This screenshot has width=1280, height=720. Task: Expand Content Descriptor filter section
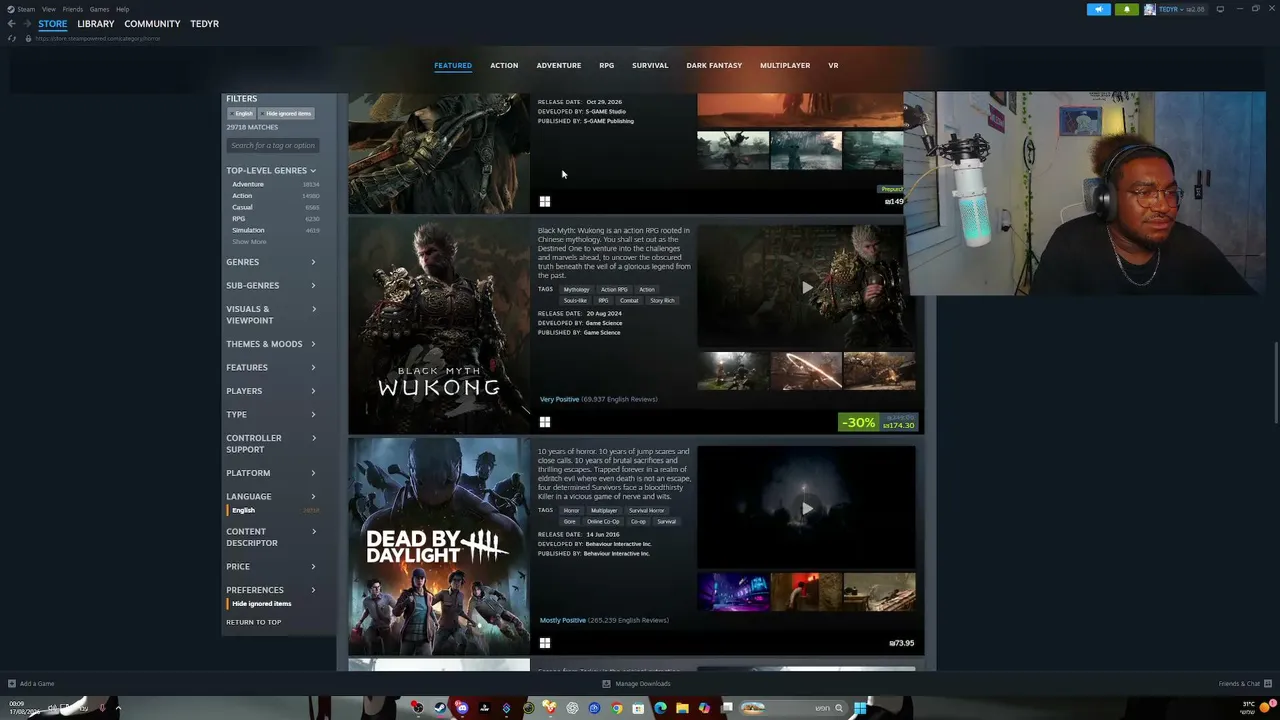tap(271, 537)
